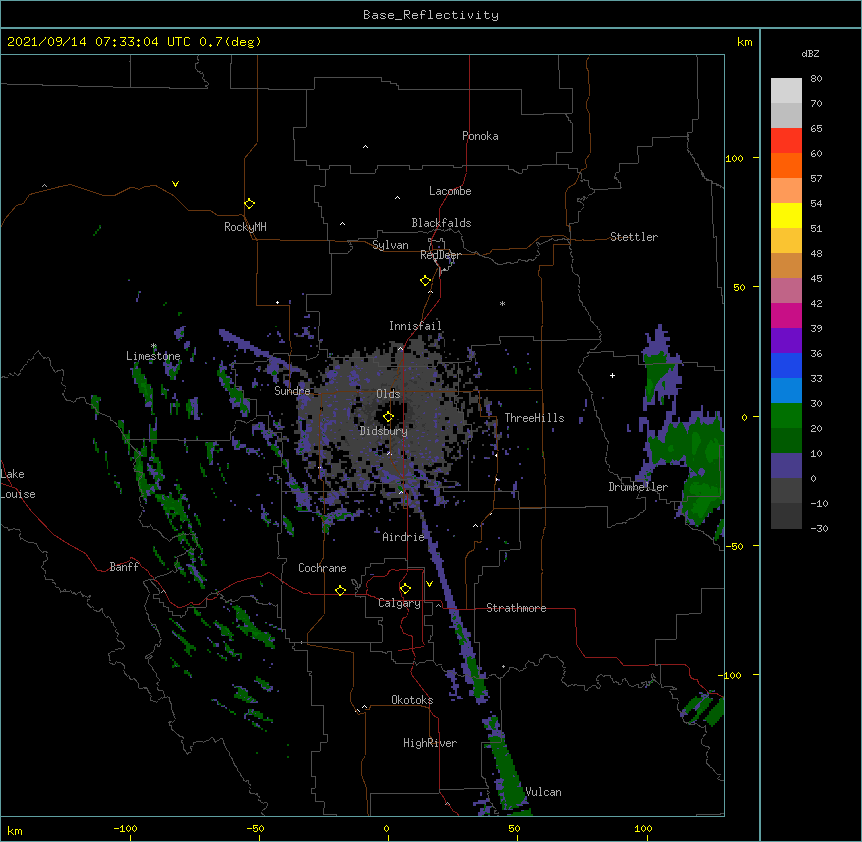The height and width of the screenshot is (842, 862).
Task: Pick the red 60-65 dBZ legend swatch
Action: click(786, 141)
